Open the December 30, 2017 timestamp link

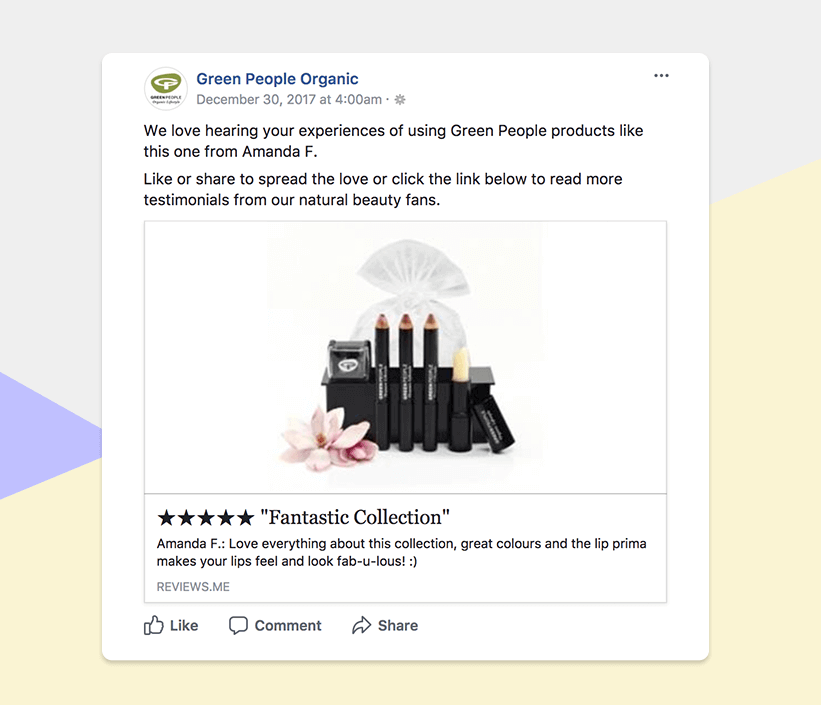pyautogui.click(x=289, y=99)
